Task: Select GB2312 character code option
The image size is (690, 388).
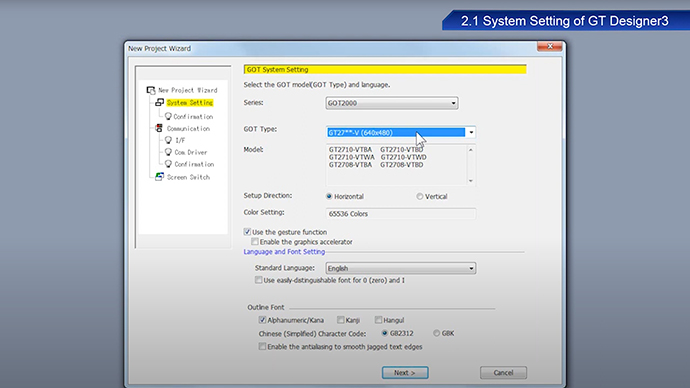Action: coord(385,333)
